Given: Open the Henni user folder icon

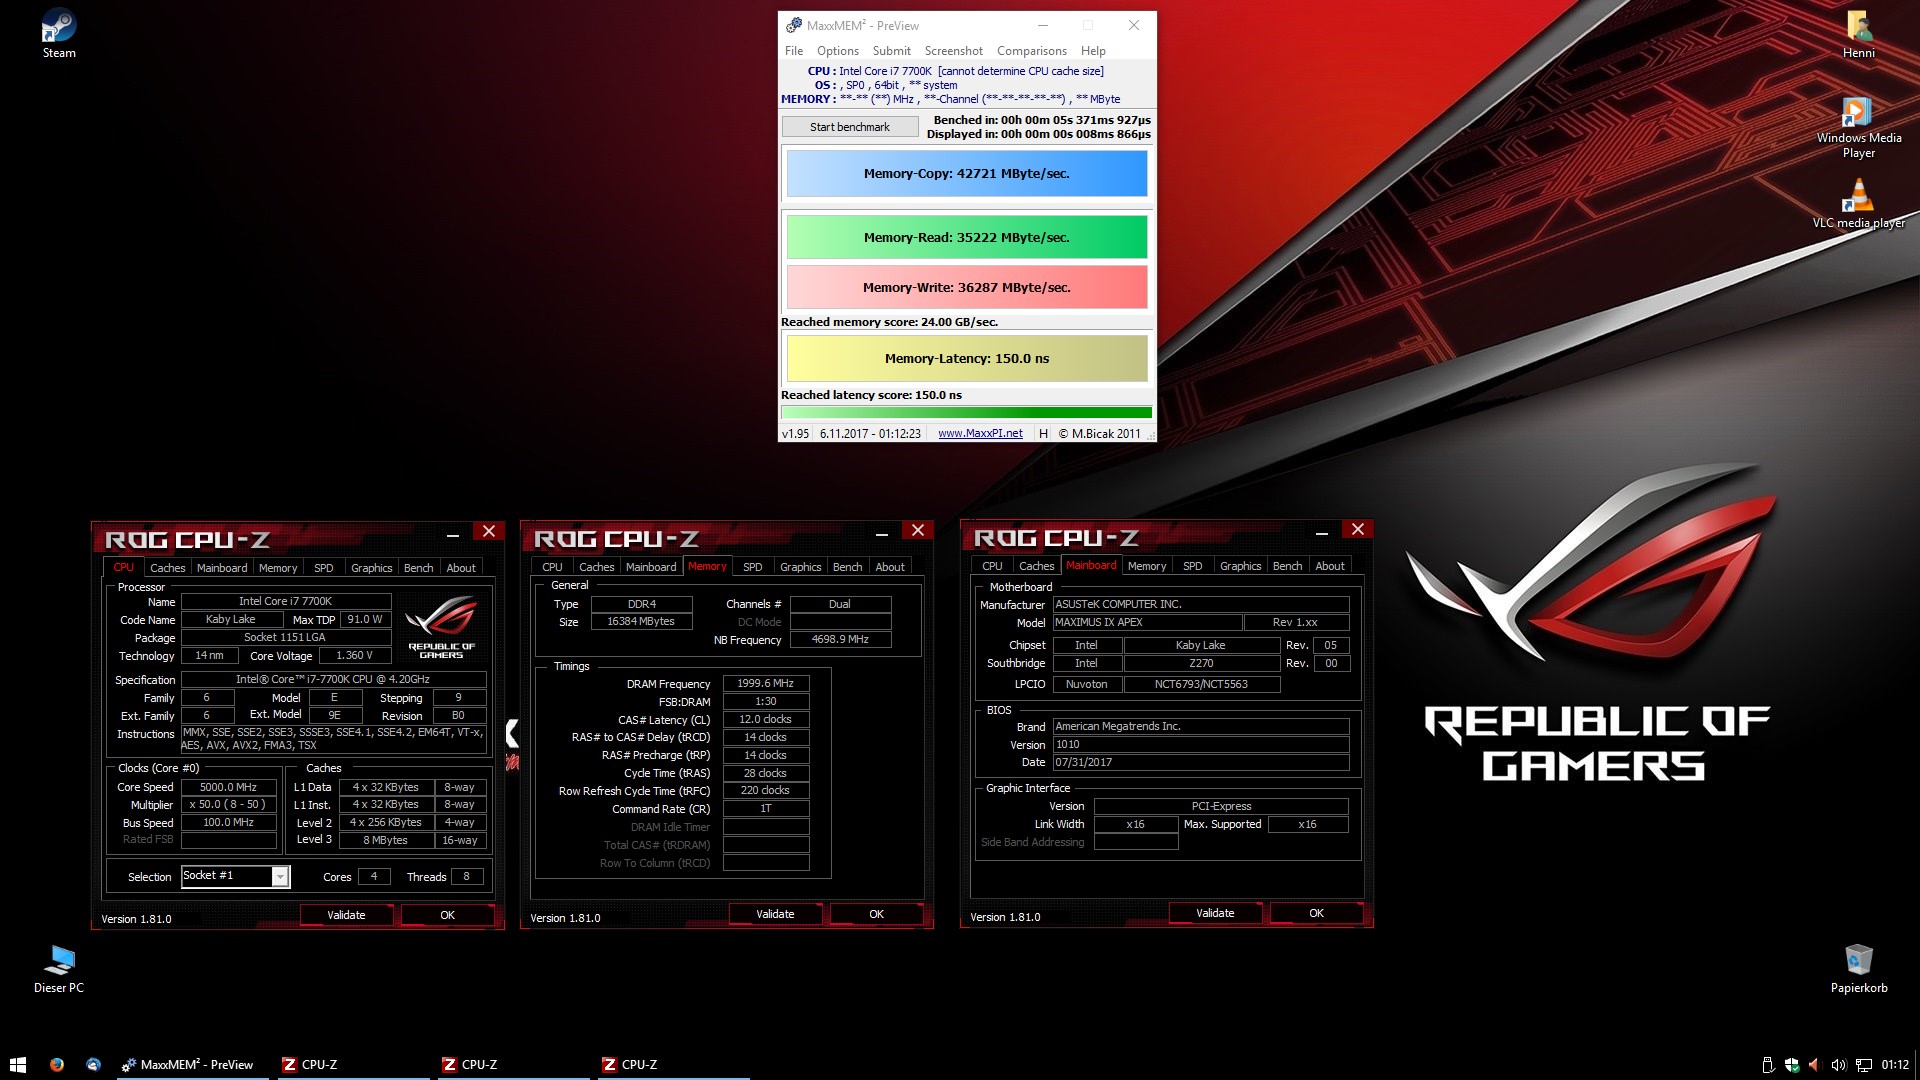Looking at the screenshot, I should coord(1858,33).
